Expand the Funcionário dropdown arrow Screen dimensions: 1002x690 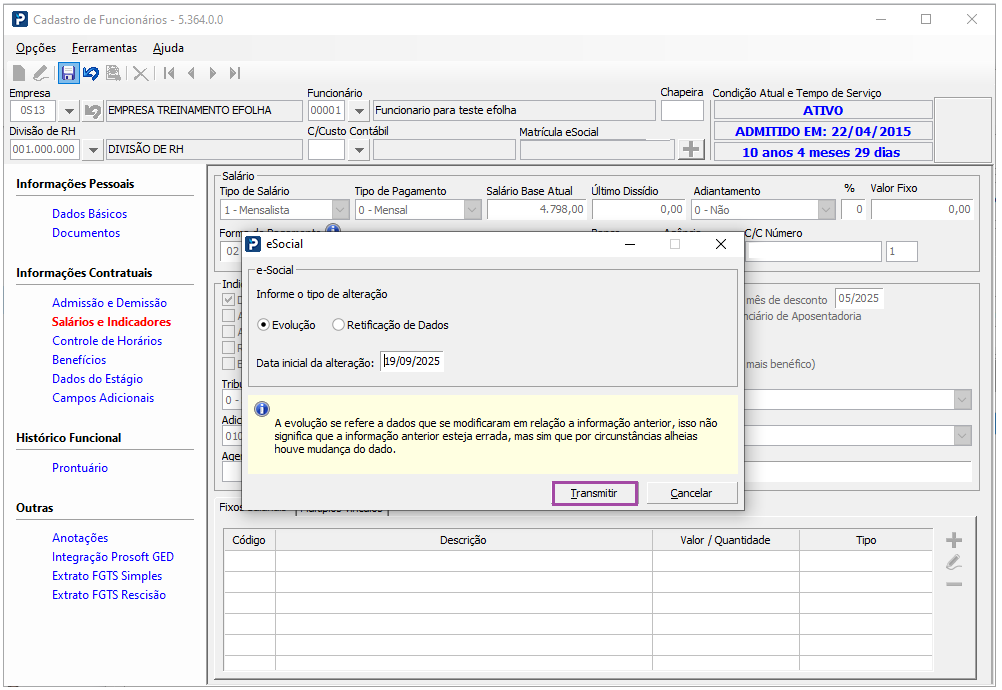pos(359,111)
